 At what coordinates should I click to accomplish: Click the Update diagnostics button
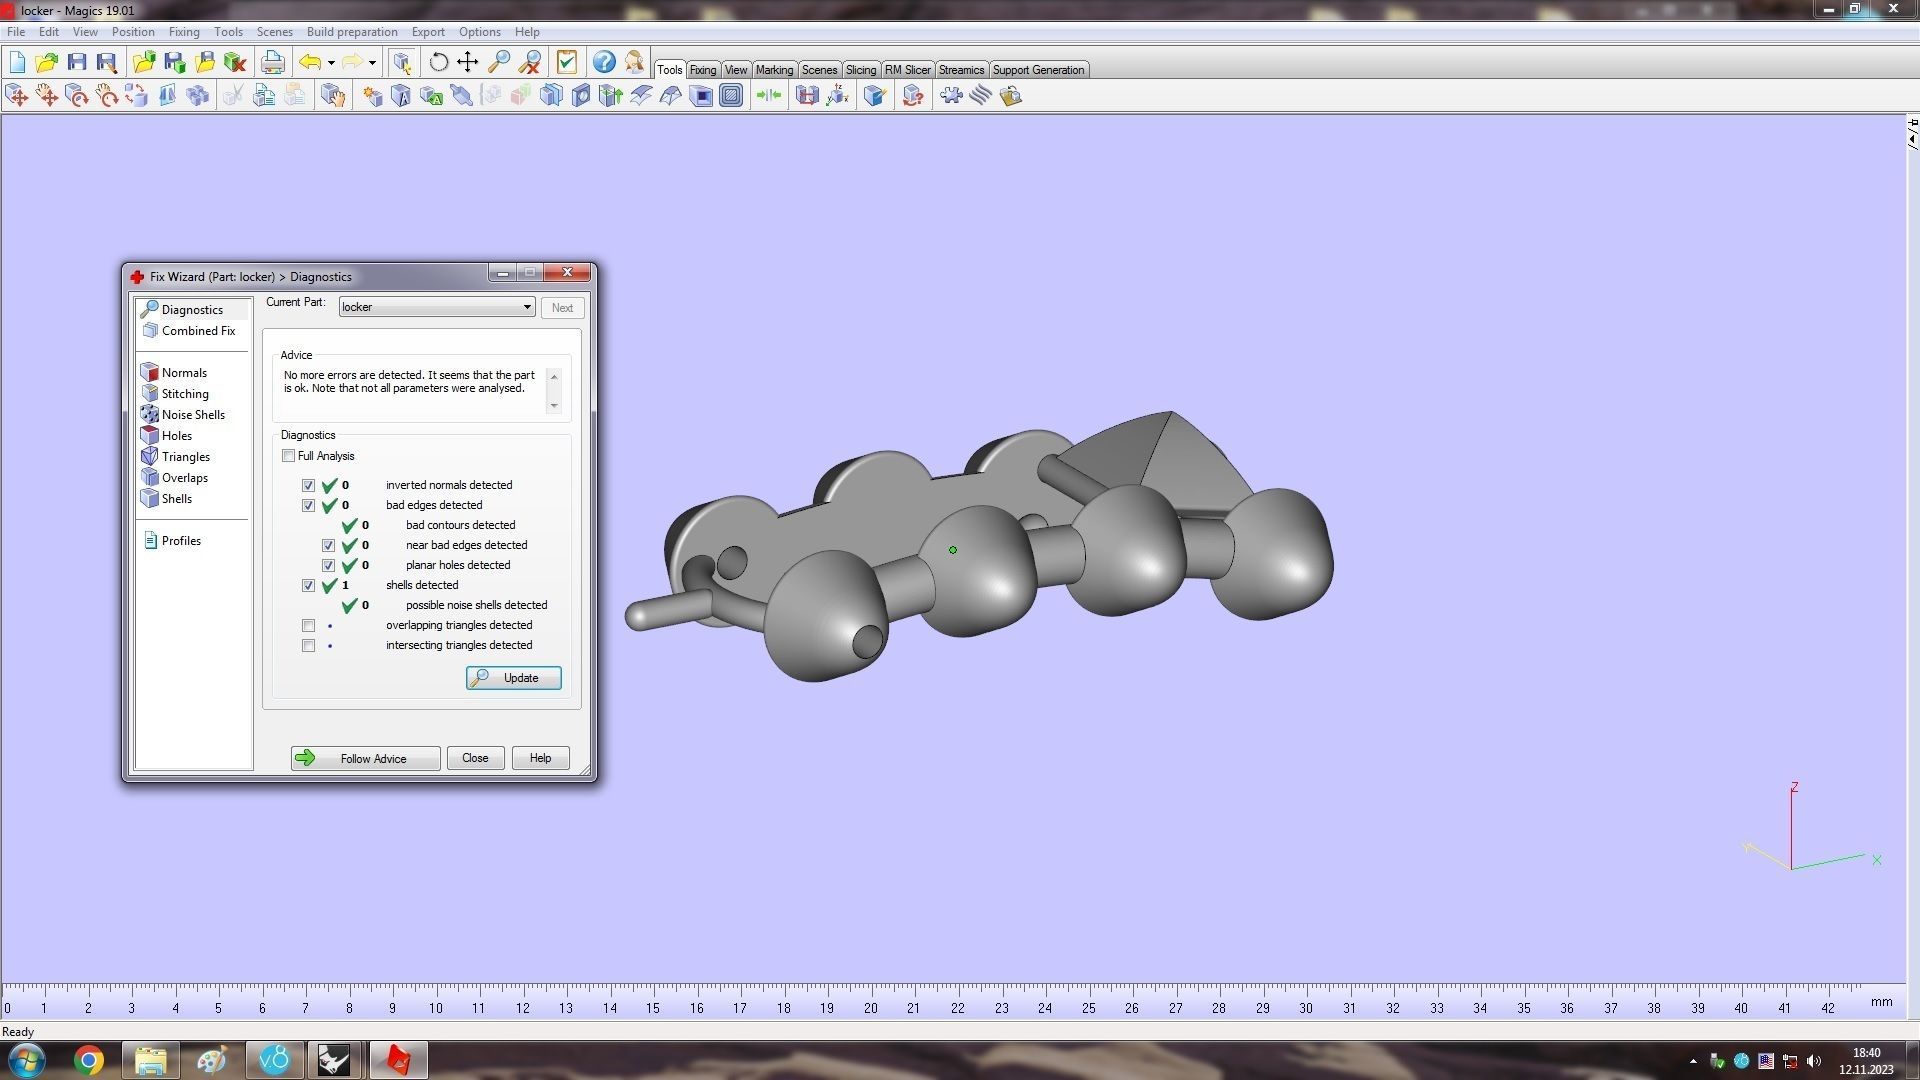[x=513, y=678]
